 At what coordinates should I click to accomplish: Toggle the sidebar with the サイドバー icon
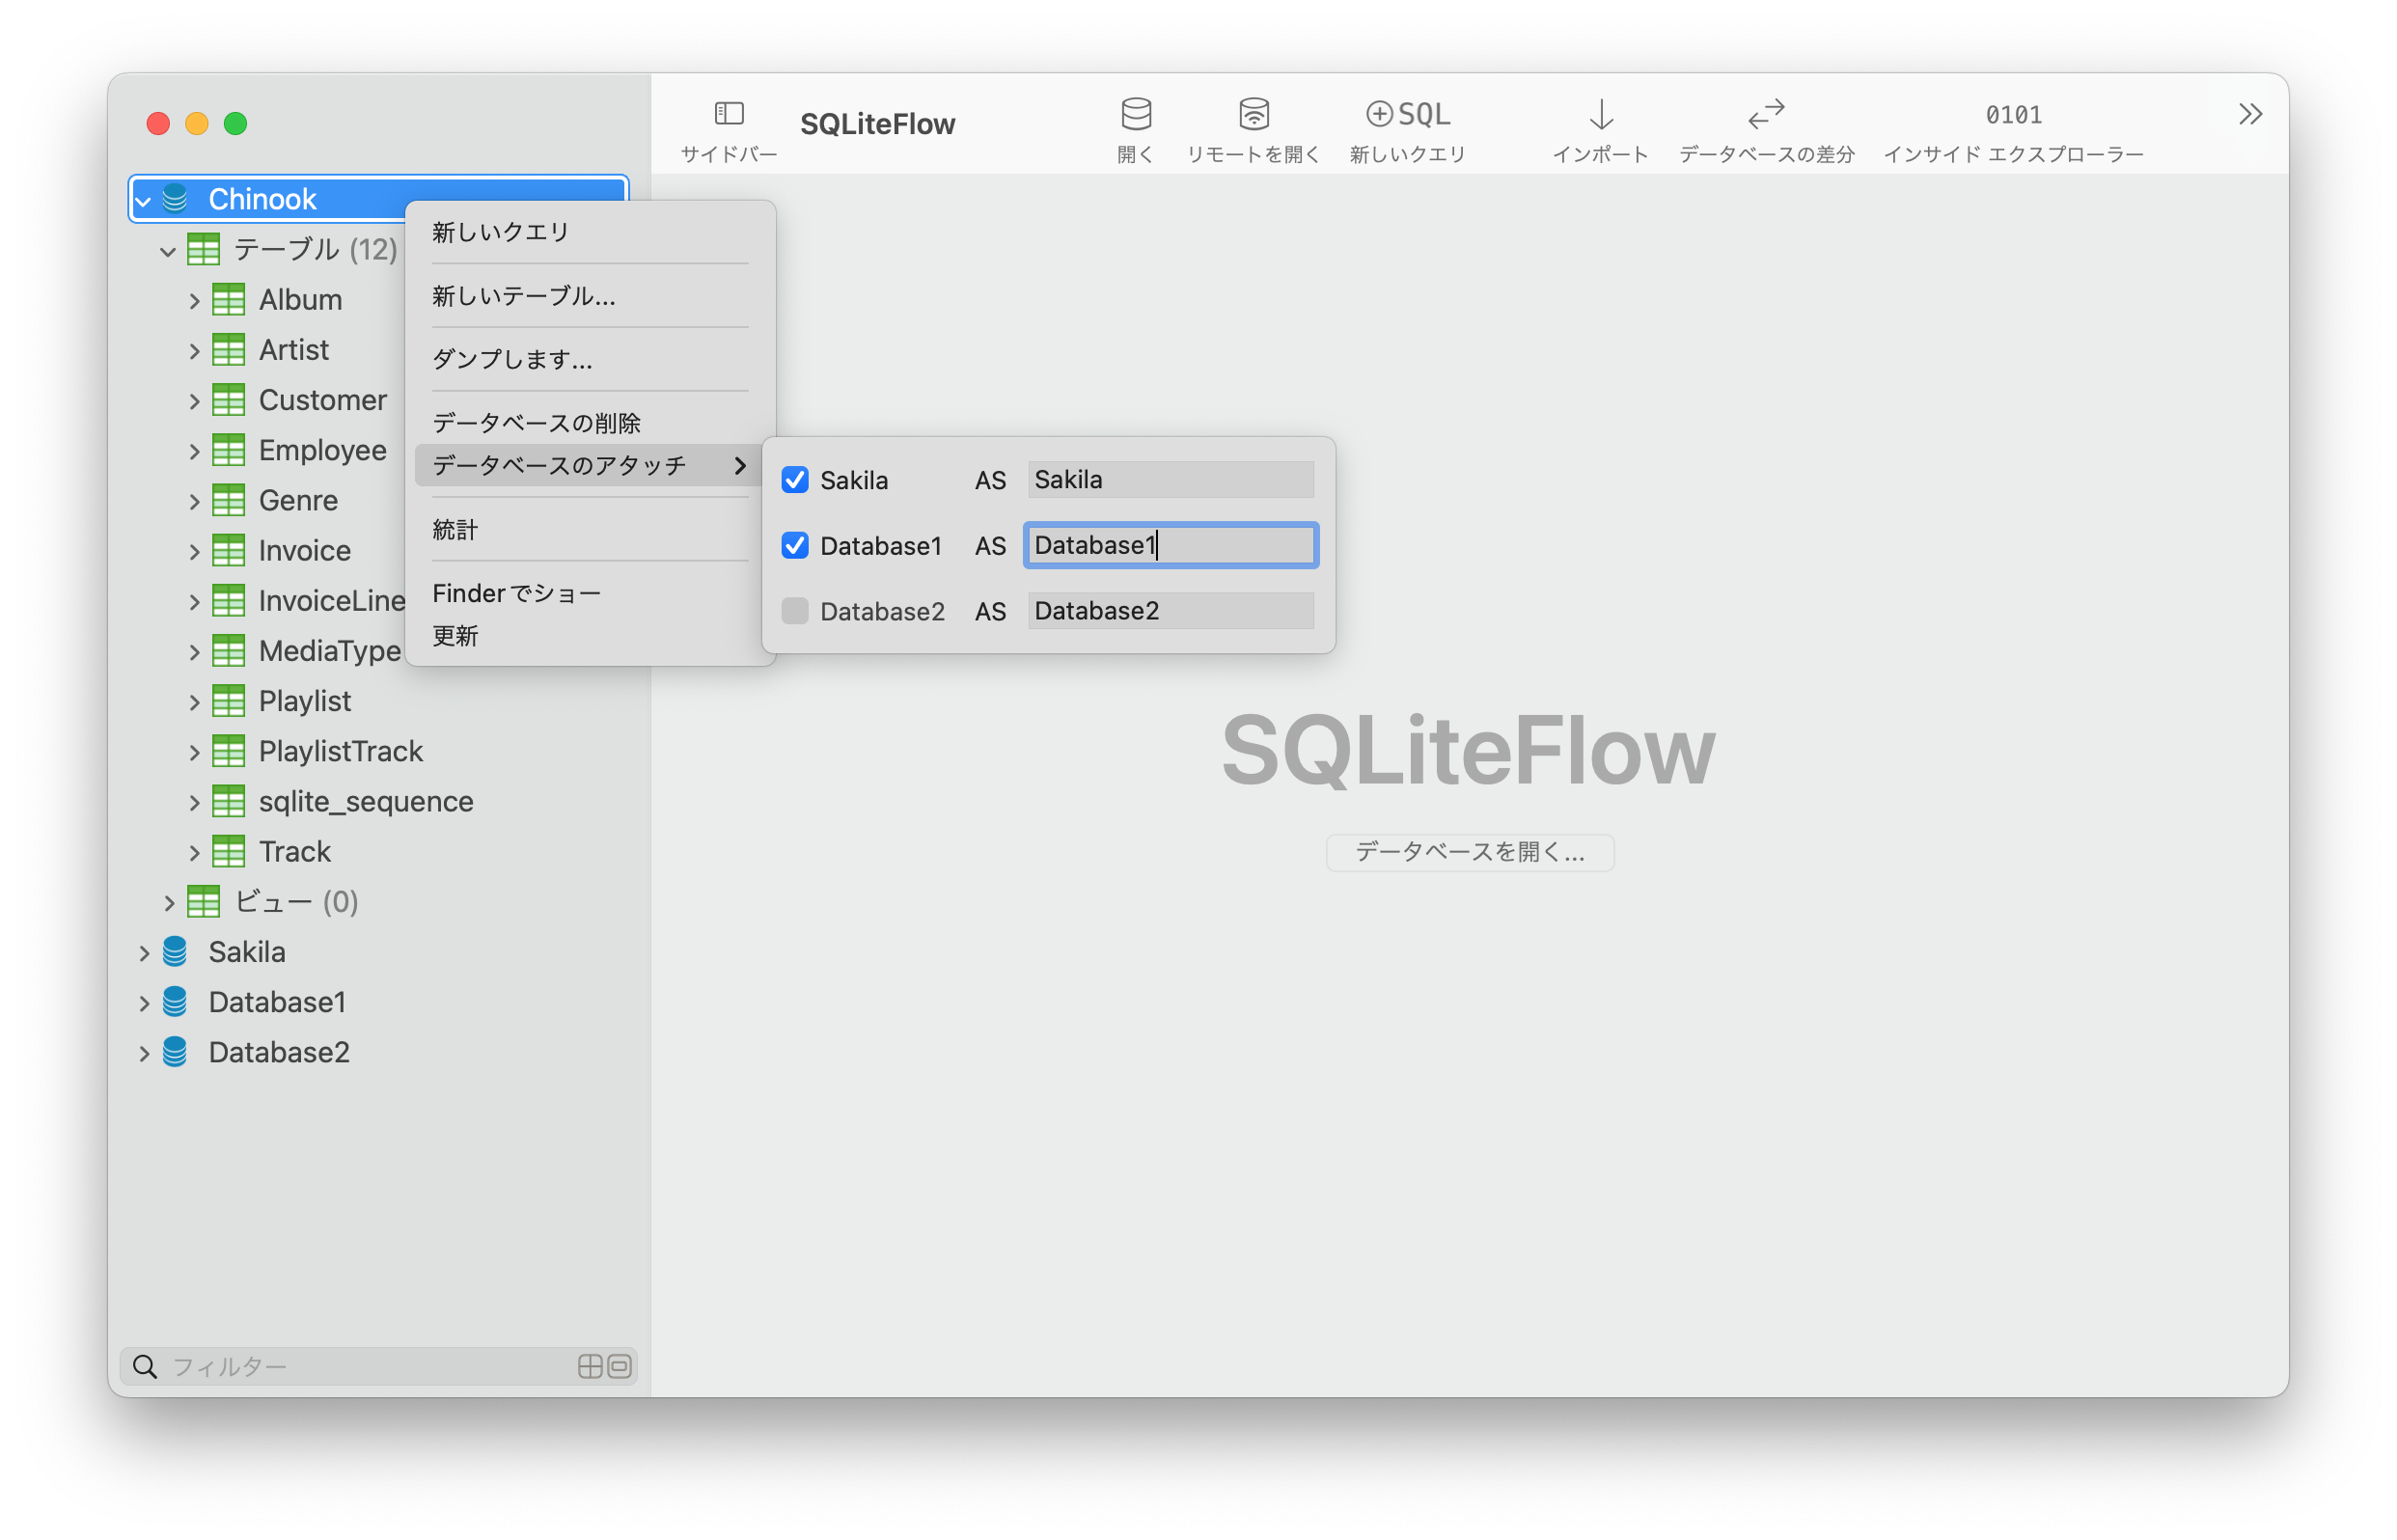pyautogui.click(x=729, y=113)
